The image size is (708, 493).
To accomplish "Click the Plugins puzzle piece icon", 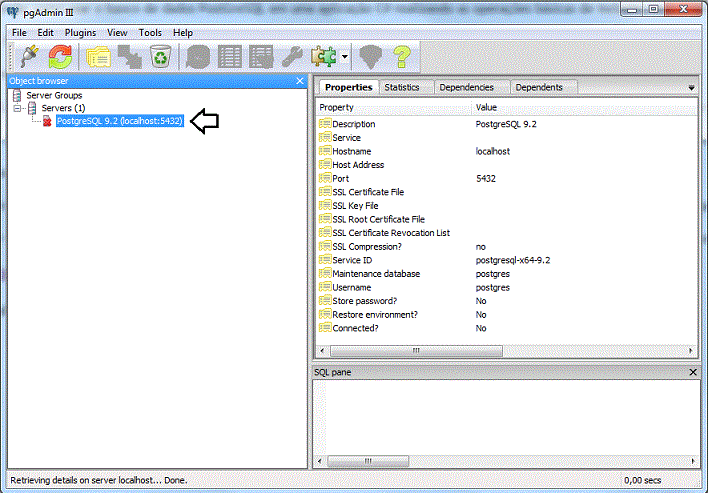I will 323,57.
